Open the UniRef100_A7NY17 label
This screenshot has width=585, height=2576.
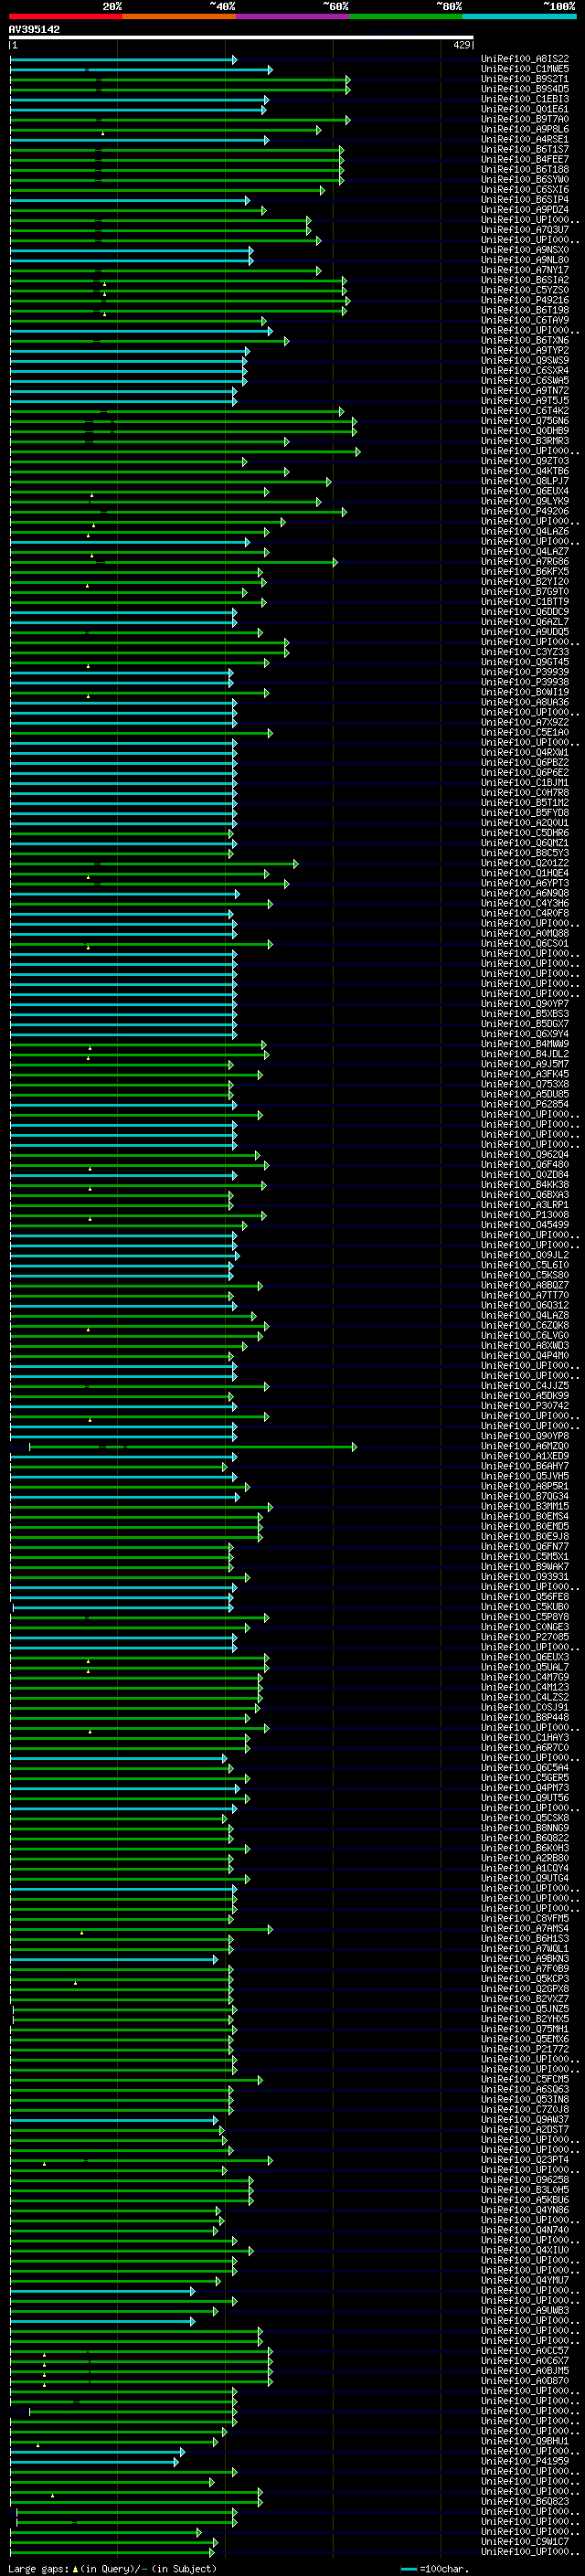pos(525,270)
